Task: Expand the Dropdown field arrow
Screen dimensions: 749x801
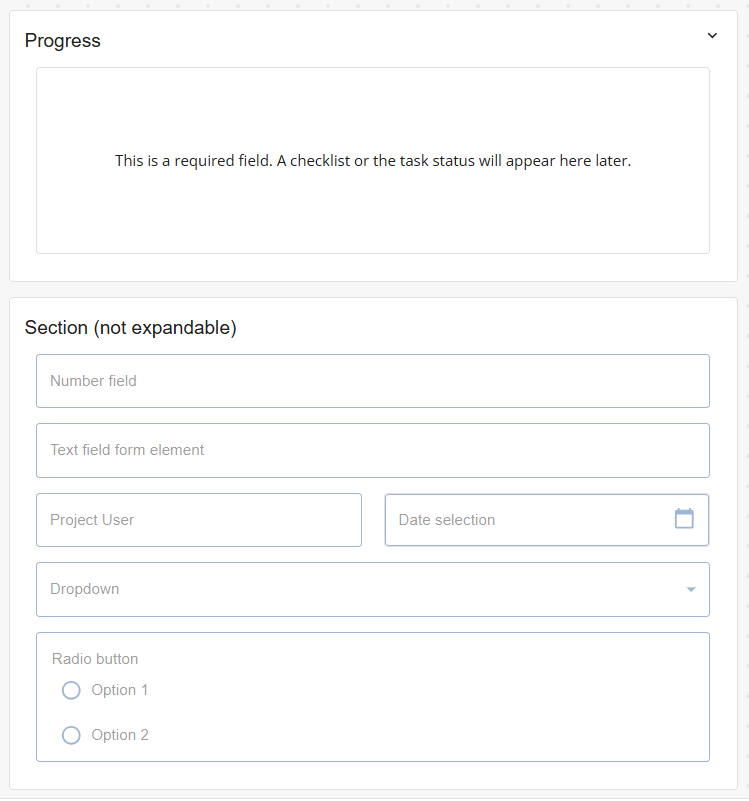Action: (691, 590)
